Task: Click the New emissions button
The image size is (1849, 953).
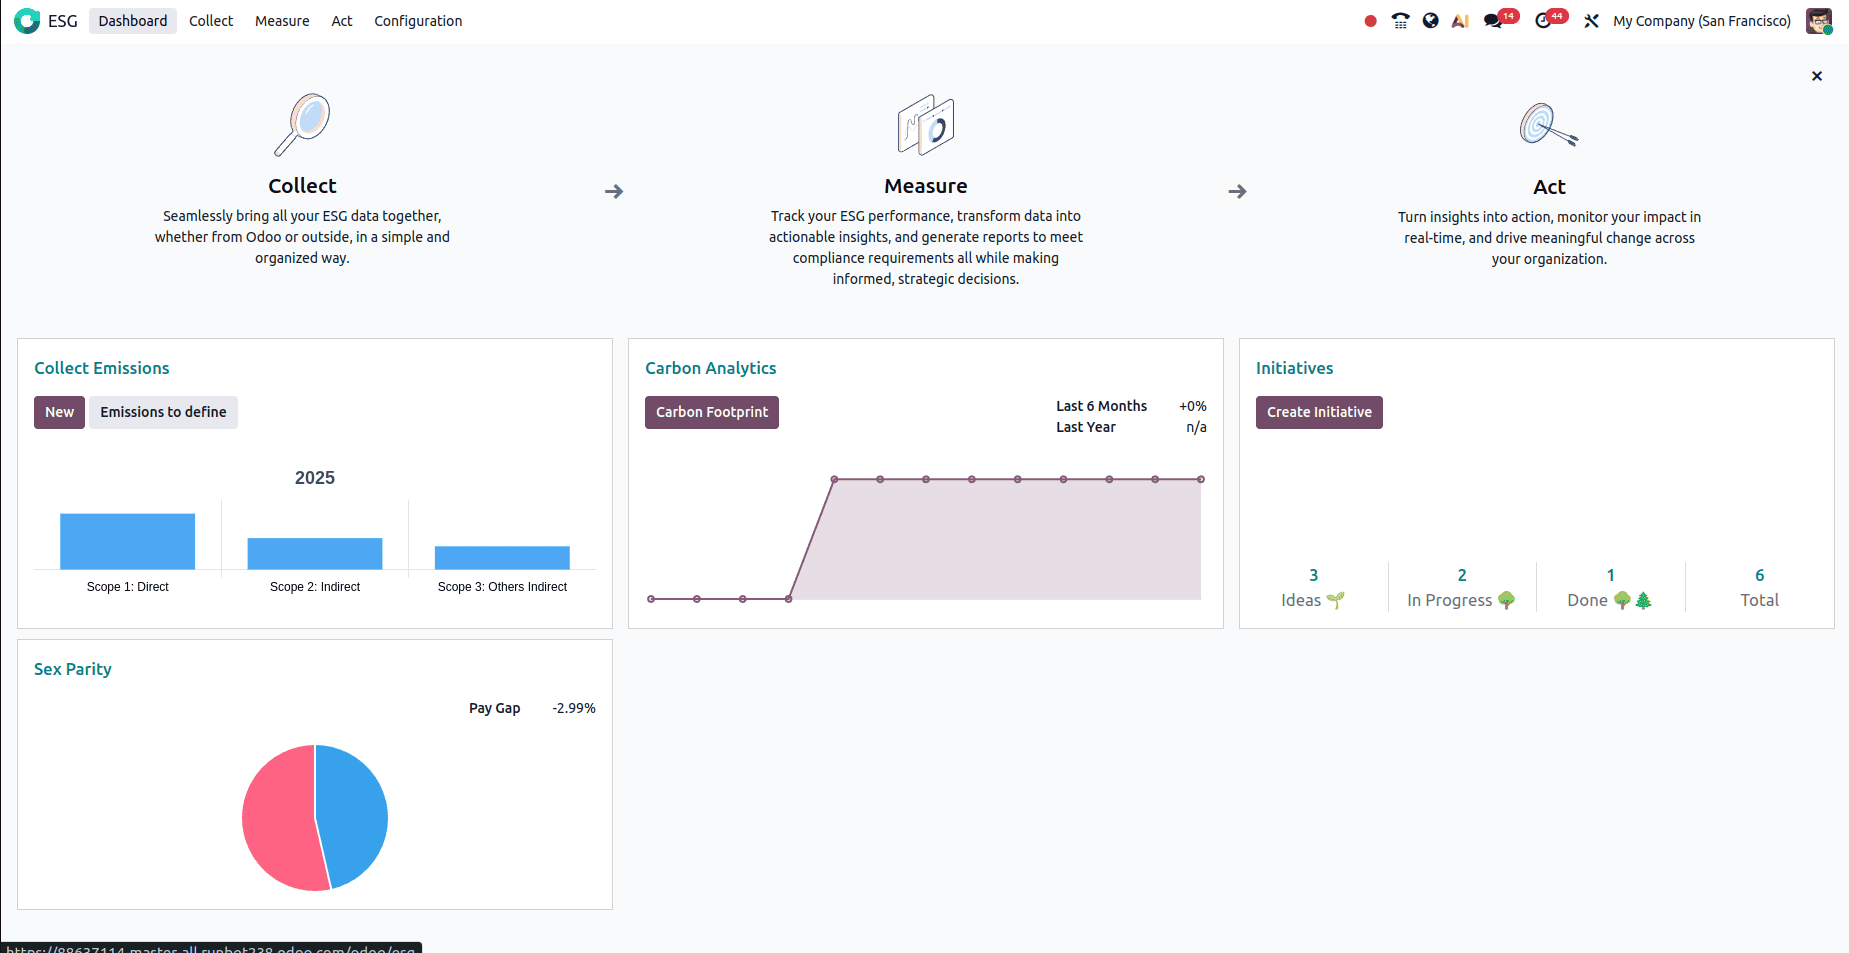Action: 59,412
